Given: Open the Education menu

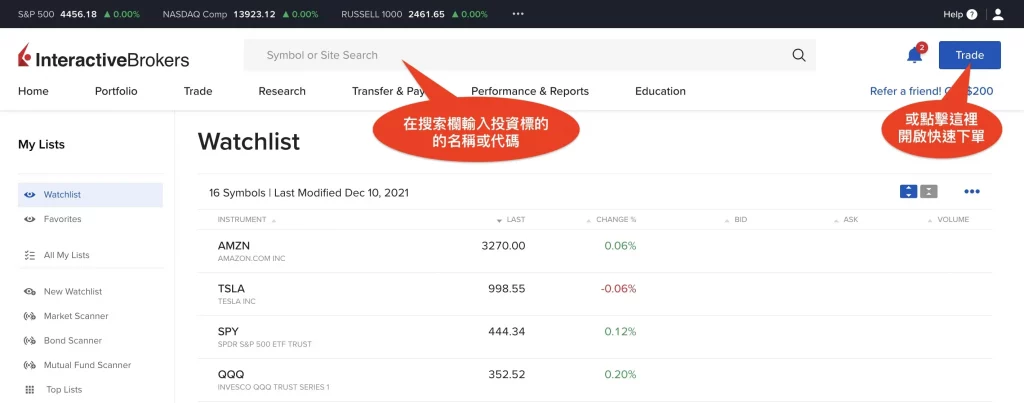Looking at the screenshot, I should pos(660,91).
